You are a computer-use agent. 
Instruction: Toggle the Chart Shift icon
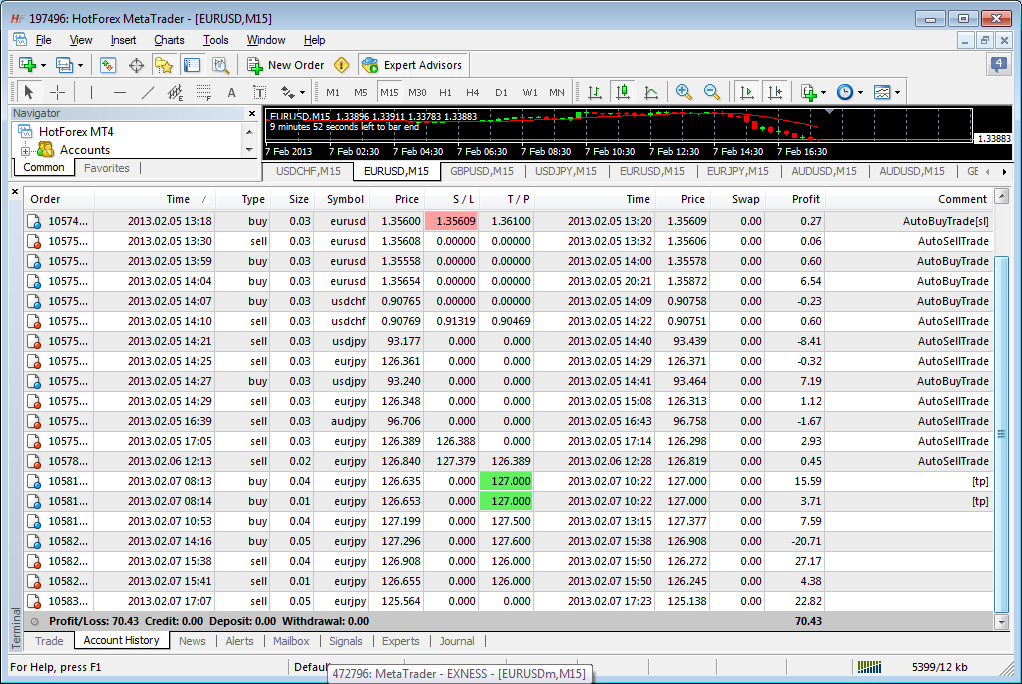tap(775, 92)
